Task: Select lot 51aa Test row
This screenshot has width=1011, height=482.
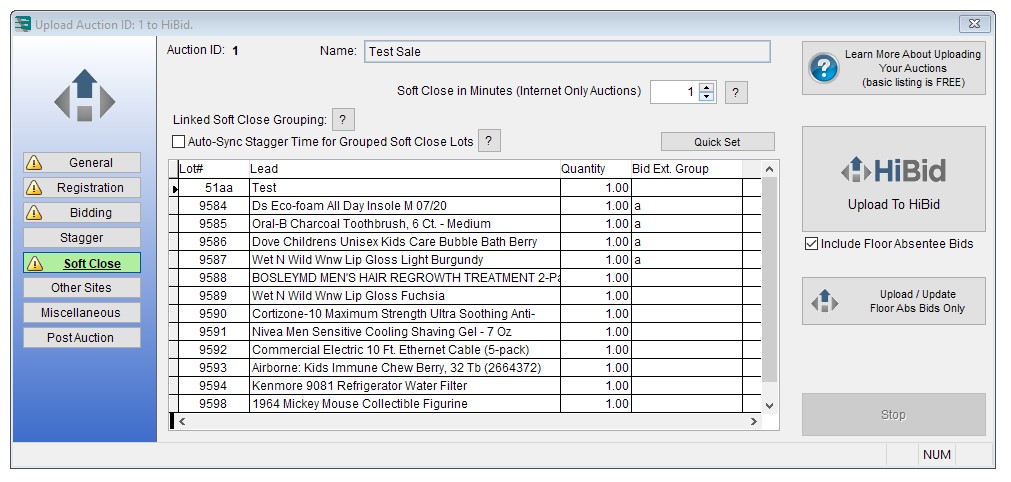Action: pyautogui.click(x=465, y=188)
